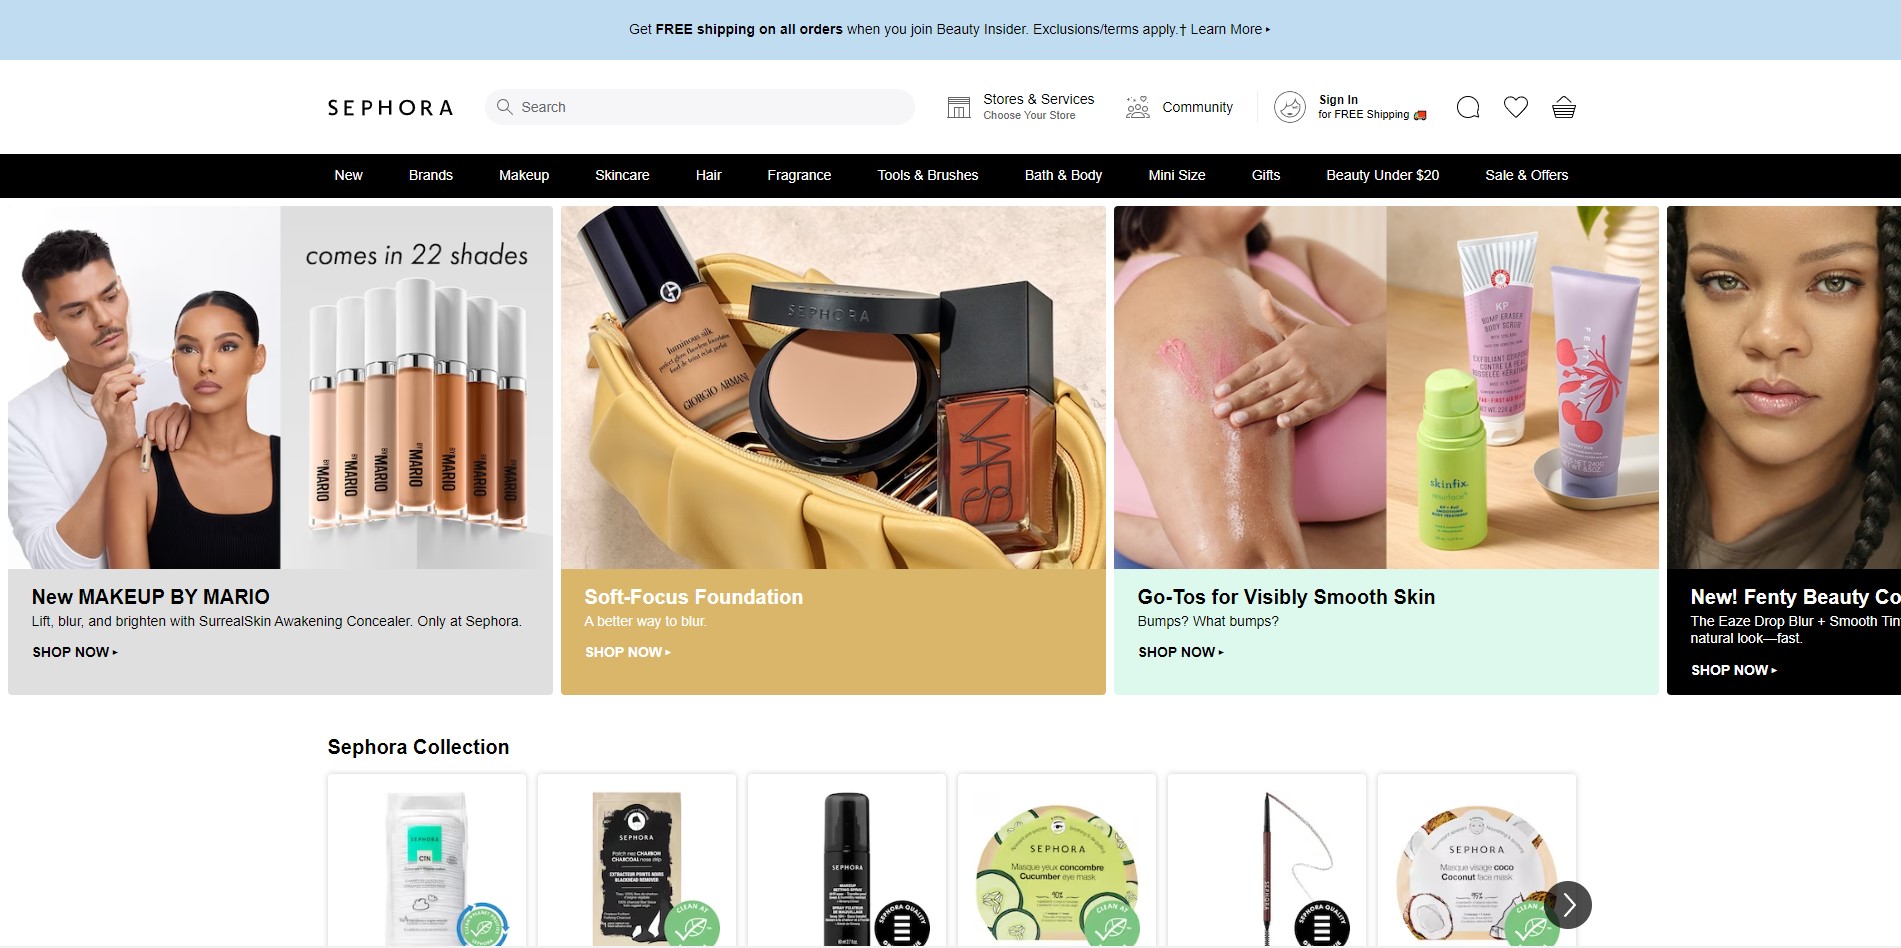Open the Beauty Under $20 menu
This screenshot has height=948, width=1901.
(1382, 175)
